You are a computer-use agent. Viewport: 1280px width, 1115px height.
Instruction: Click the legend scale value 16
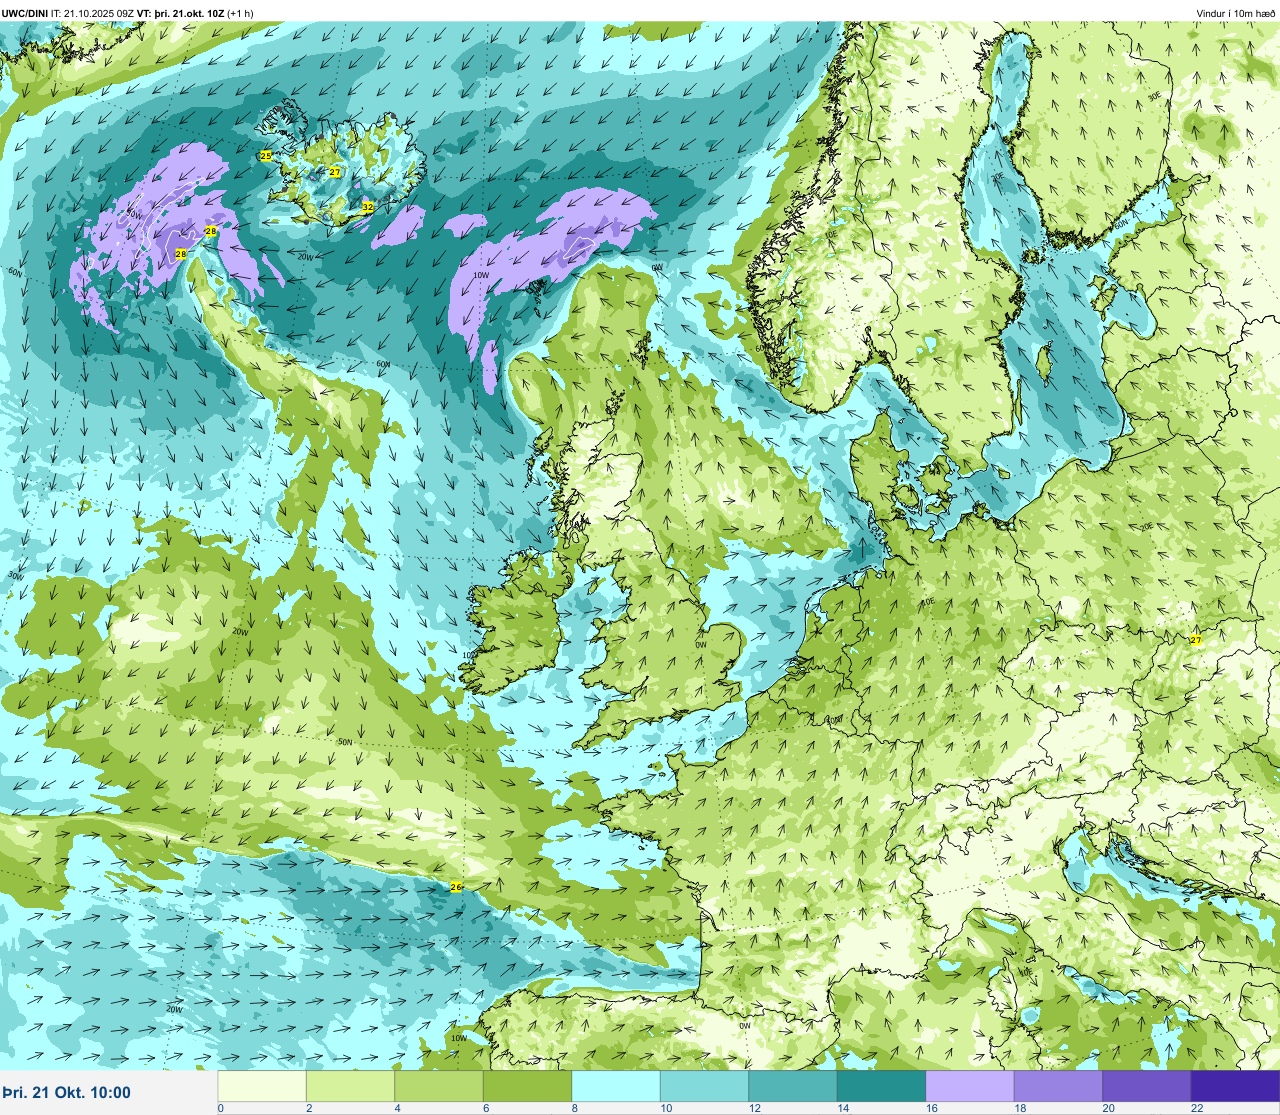931,1108
